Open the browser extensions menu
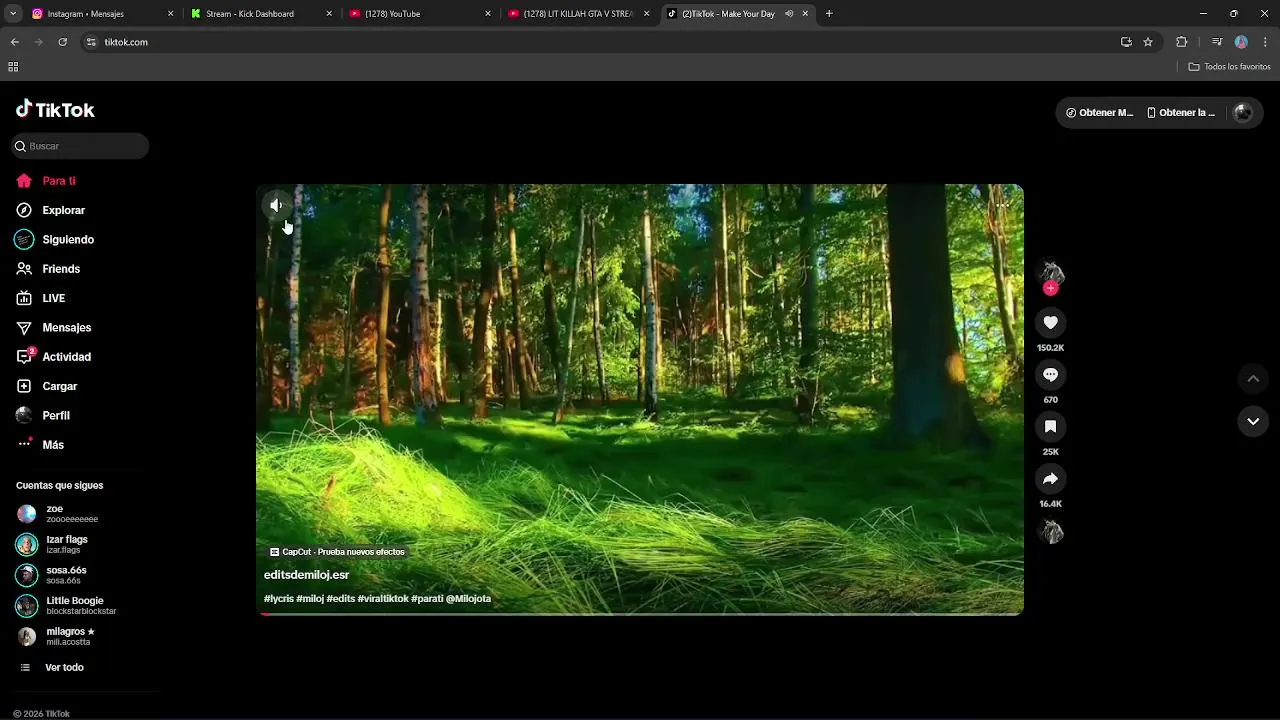The image size is (1280, 720). 1181,42
